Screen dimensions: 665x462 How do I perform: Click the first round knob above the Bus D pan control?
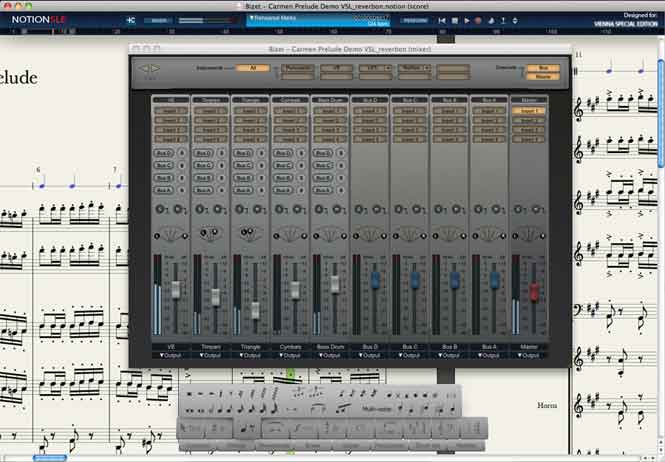pyautogui.click(x=359, y=209)
